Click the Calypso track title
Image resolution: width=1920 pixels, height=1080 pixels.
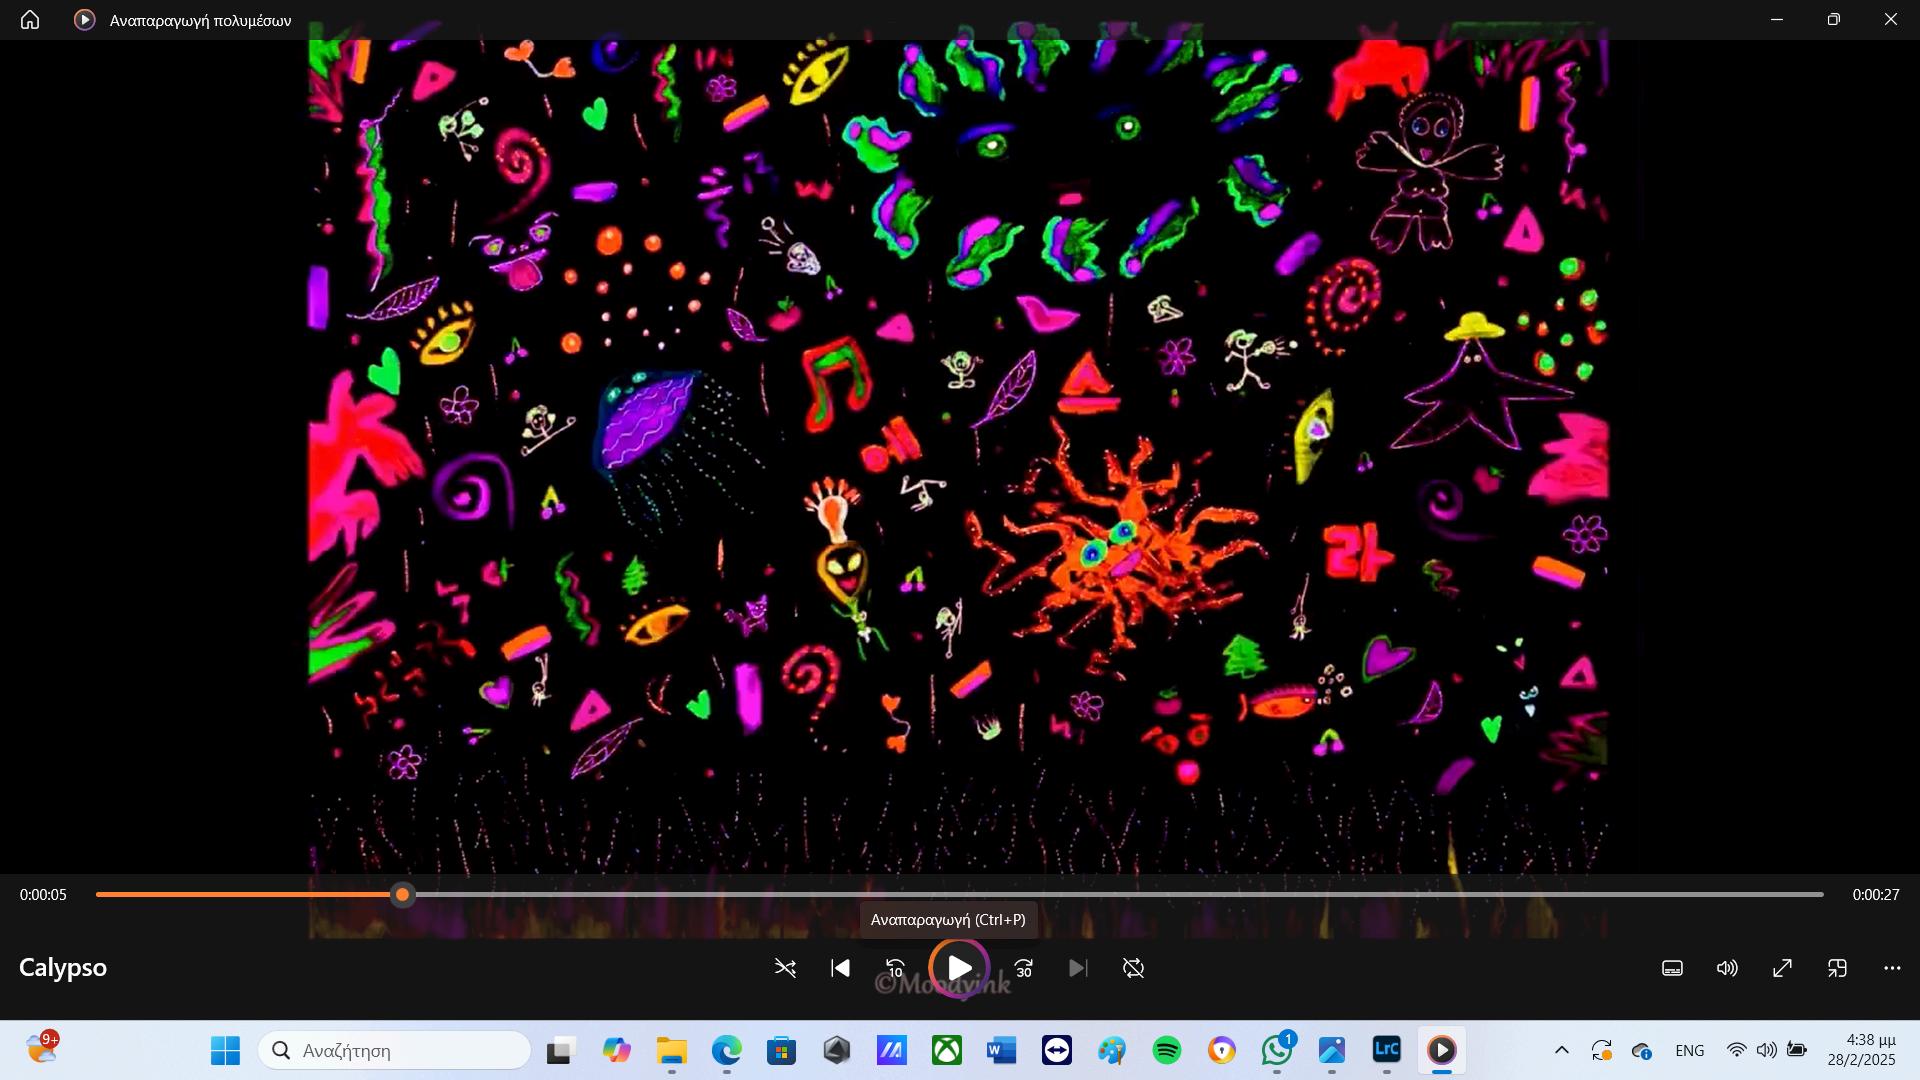(x=63, y=968)
